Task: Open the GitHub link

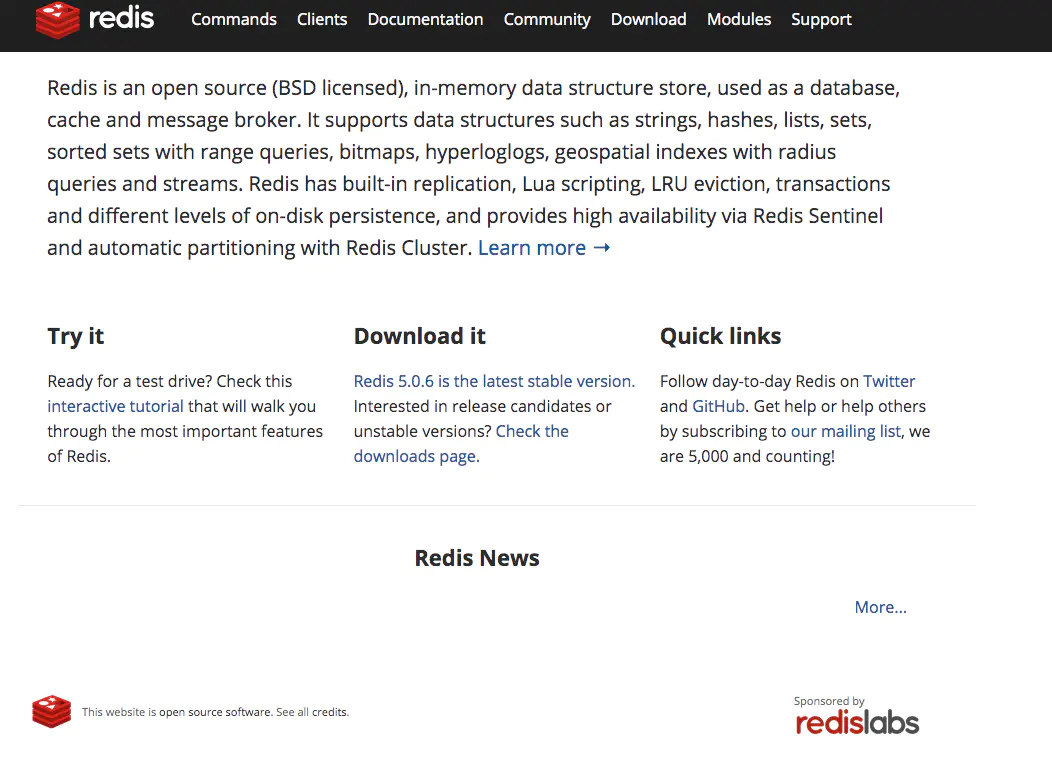Action: coord(719,406)
